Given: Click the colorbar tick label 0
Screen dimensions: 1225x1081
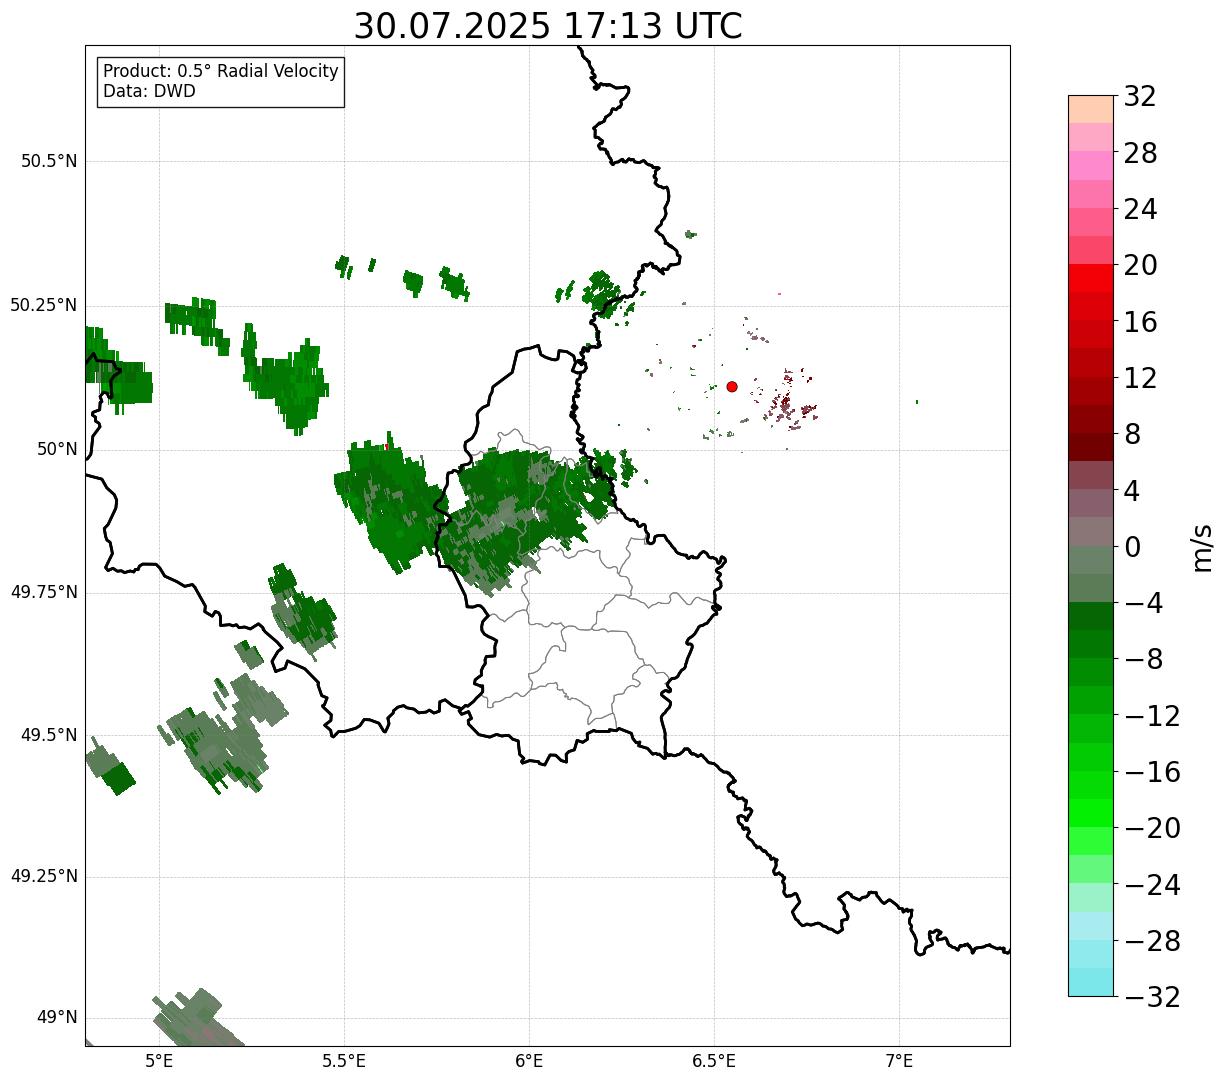Looking at the screenshot, I should (1132, 548).
